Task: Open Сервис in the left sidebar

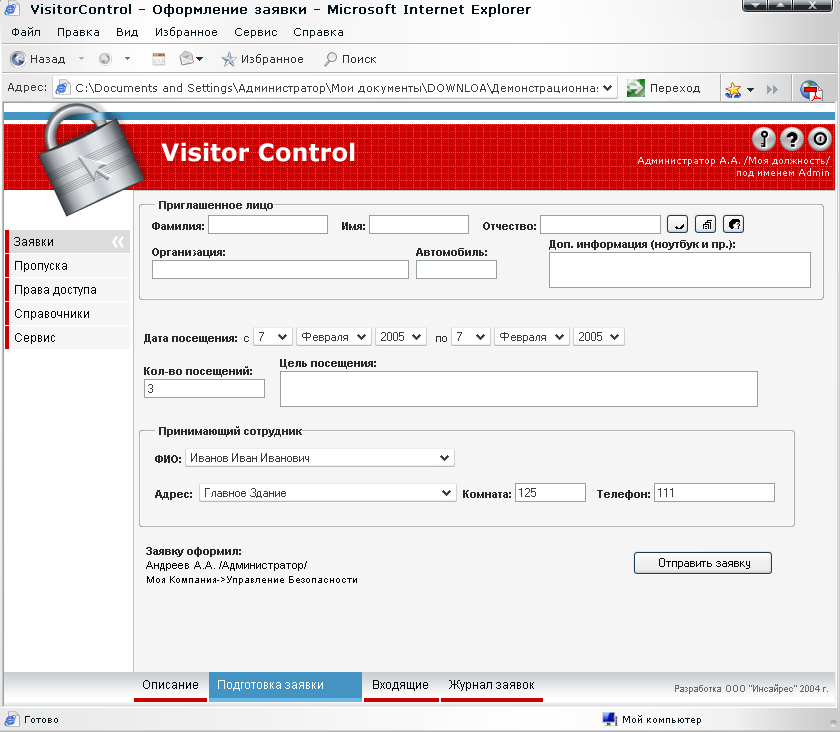Action: coord(68,338)
